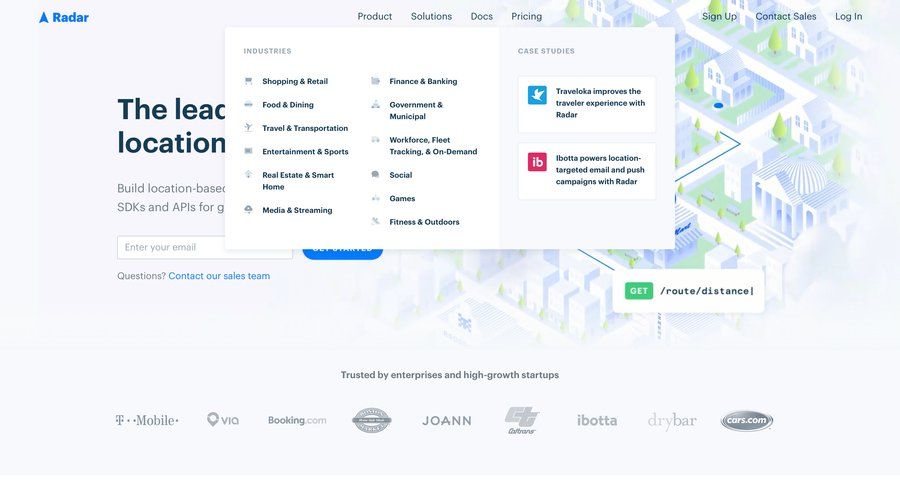Viewport: 900px width, 484px height.
Task: Open the Solutions menu
Action: (x=431, y=17)
